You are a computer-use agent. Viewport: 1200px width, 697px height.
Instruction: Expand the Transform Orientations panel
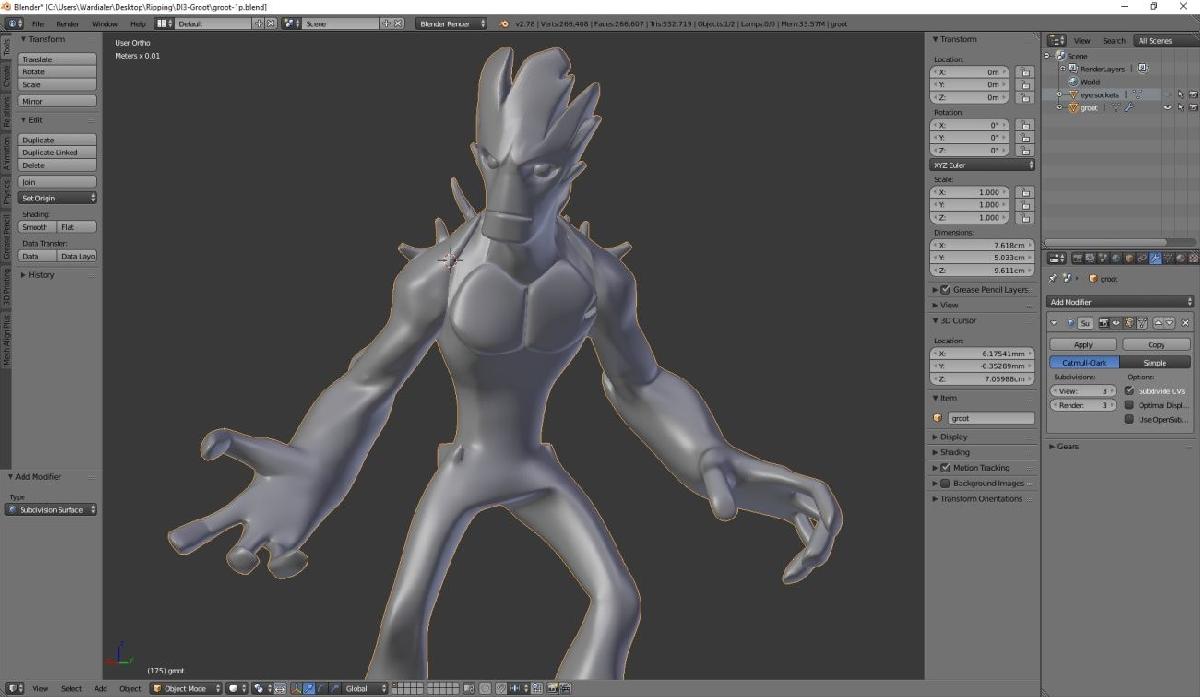[x=981, y=499]
